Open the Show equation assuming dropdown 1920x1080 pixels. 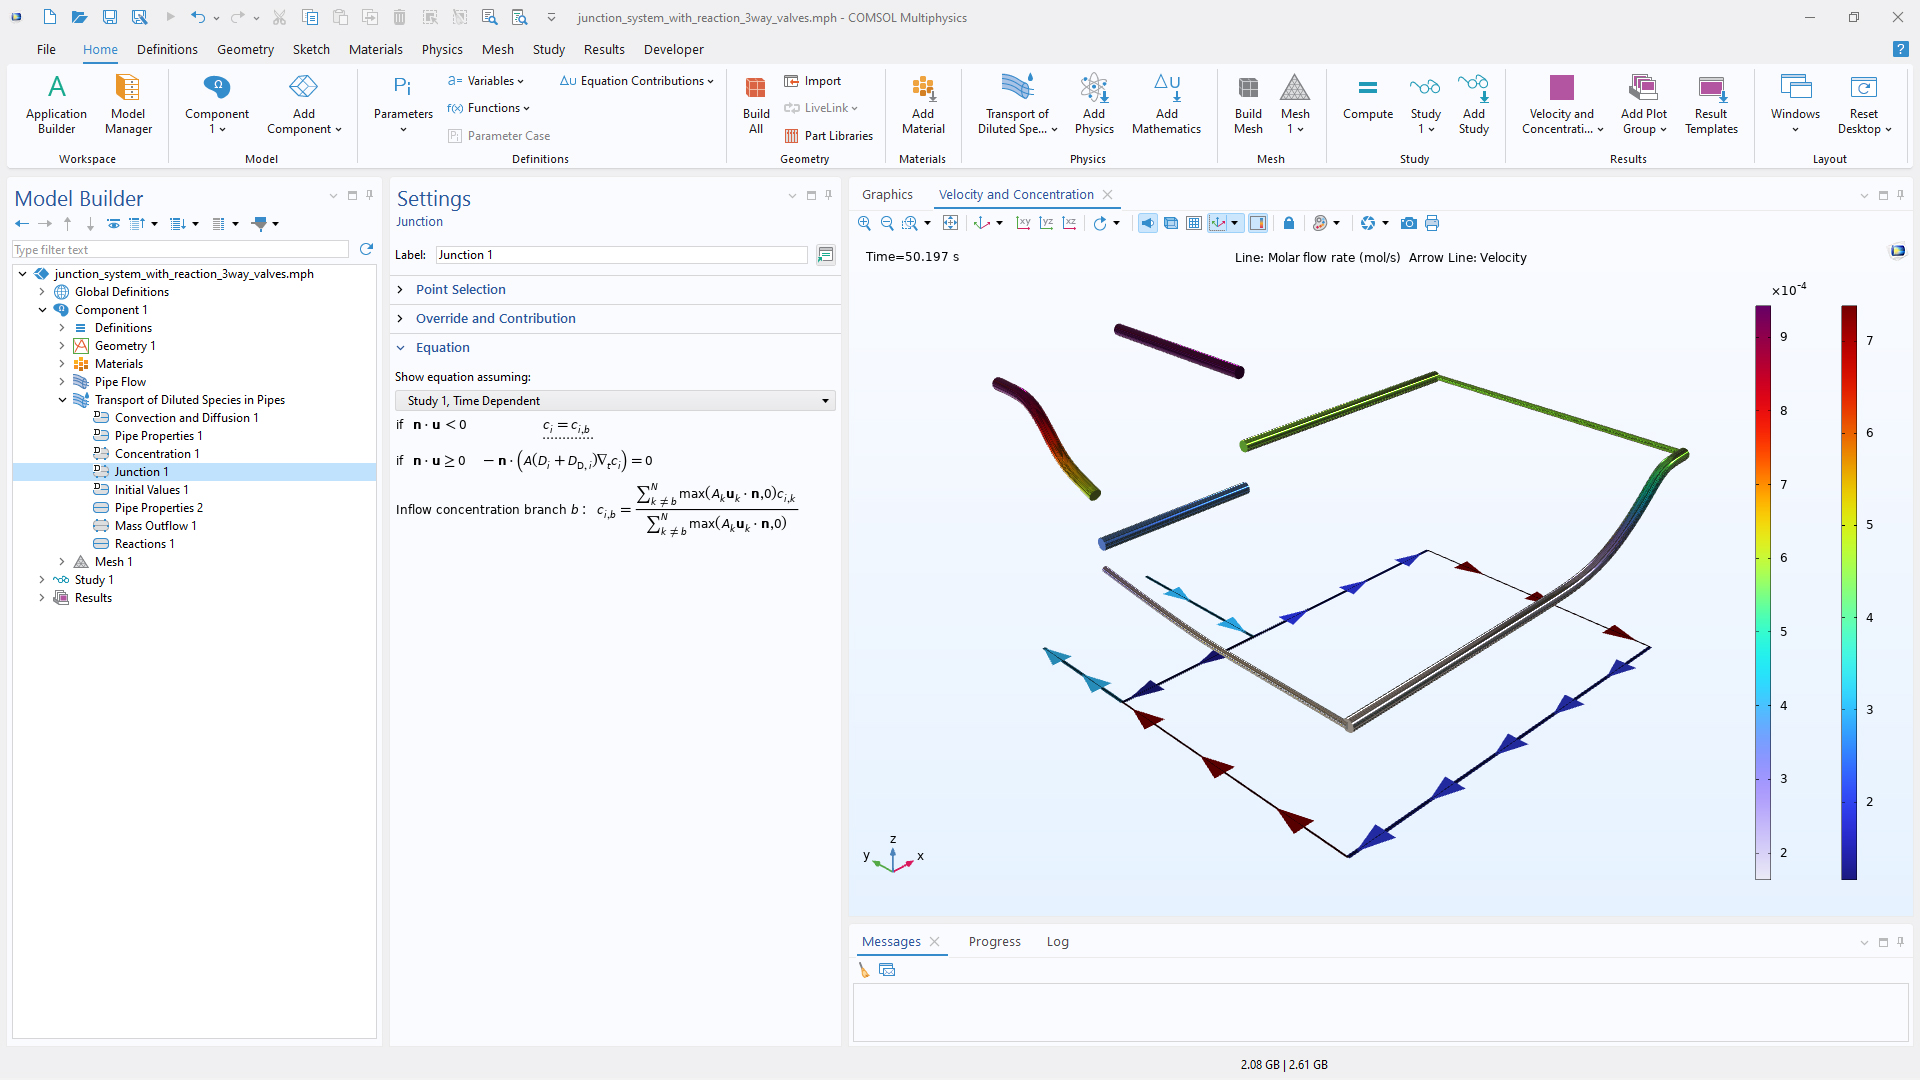click(615, 401)
